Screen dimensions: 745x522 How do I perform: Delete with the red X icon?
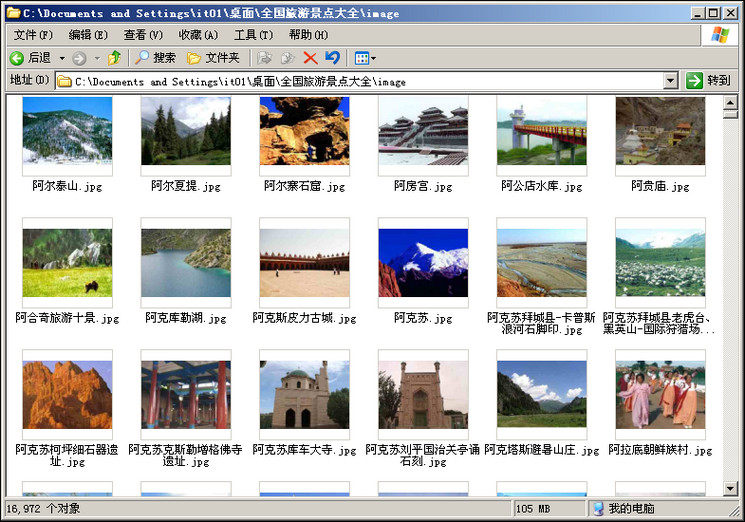pyautogui.click(x=310, y=58)
